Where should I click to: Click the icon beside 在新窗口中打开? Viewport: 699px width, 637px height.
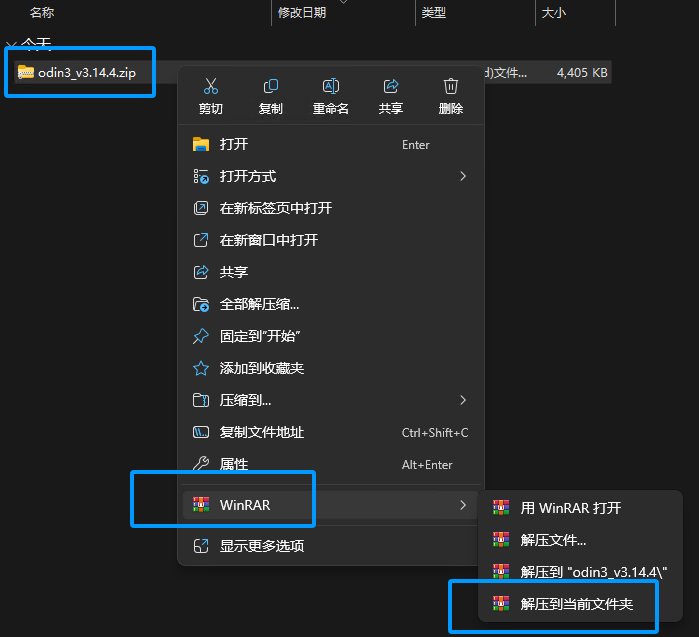(x=201, y=240)
